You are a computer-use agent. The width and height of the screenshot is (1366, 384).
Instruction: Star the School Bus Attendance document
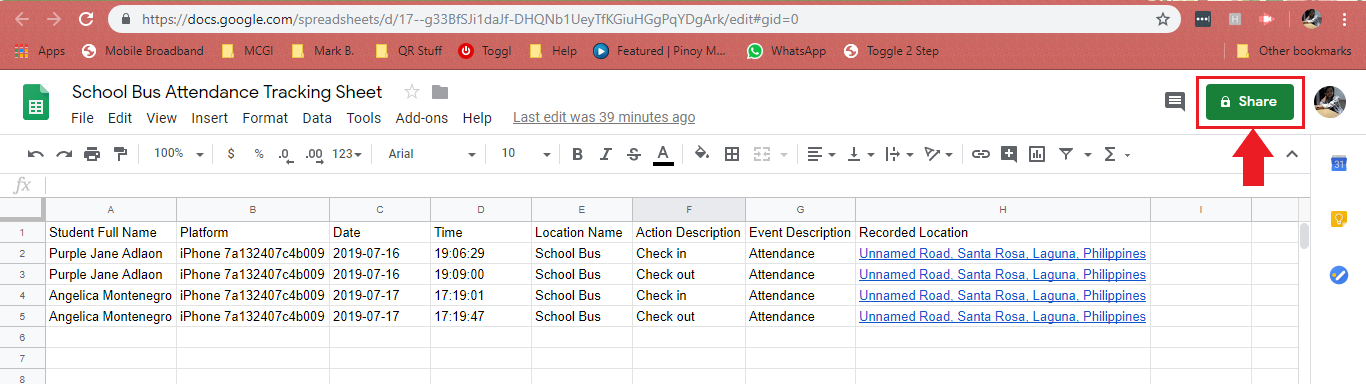[x=411, y=92]
